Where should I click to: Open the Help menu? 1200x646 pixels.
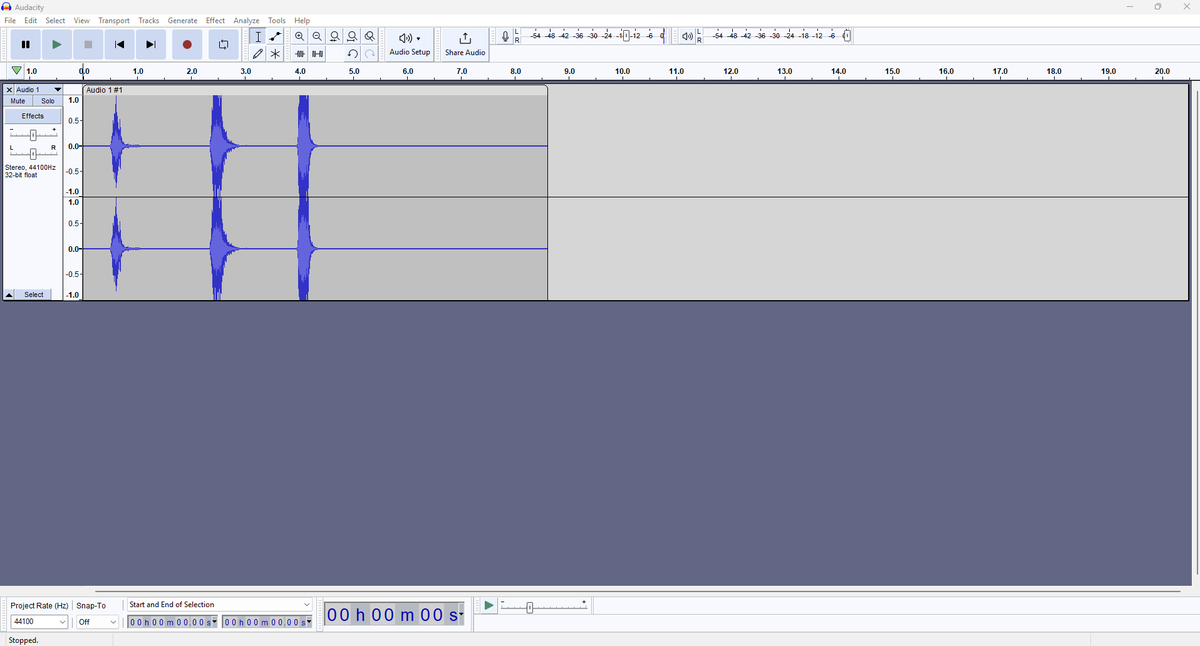point(302,20)
